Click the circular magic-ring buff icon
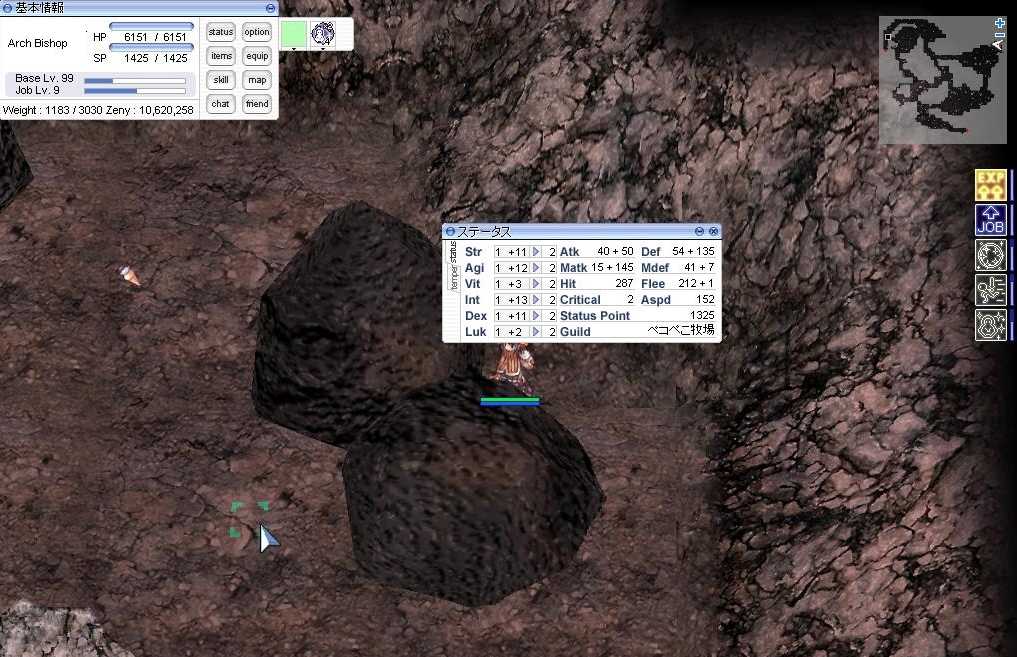The height and width of the screenshot is (657, 1017). [x=990, y=255]
